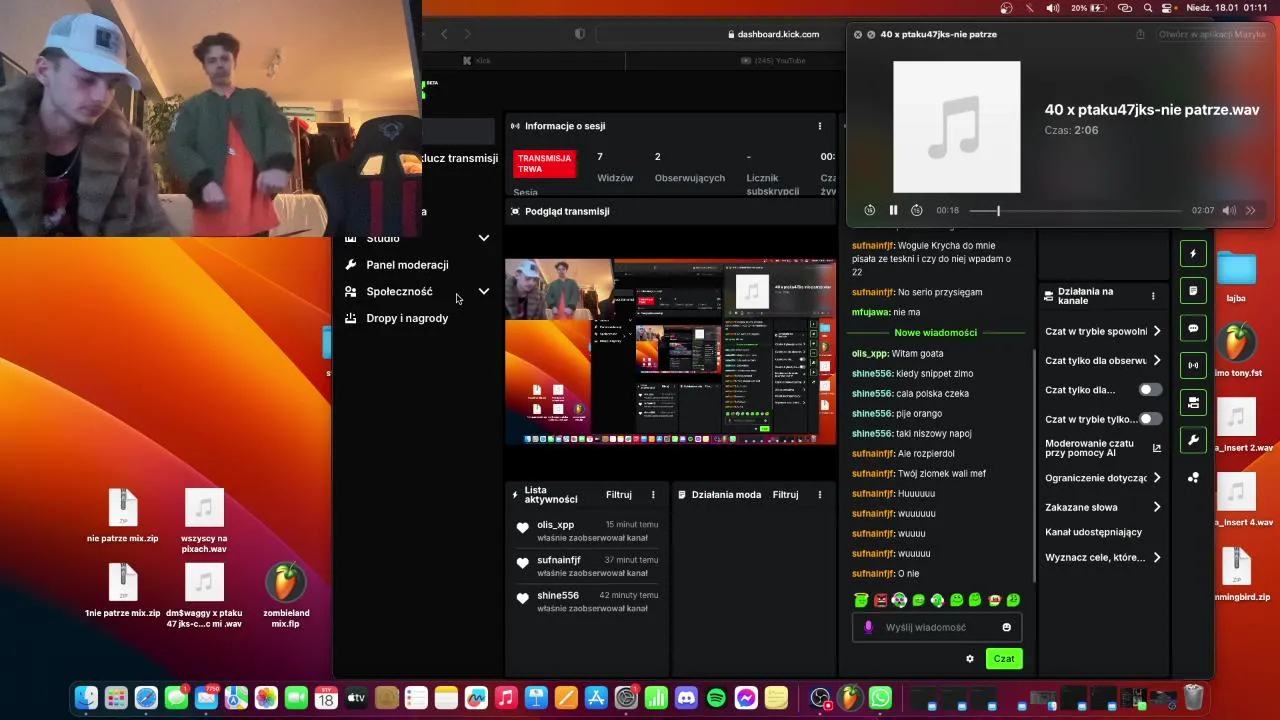Open Kanał udostępniający option

(1093, 532)
